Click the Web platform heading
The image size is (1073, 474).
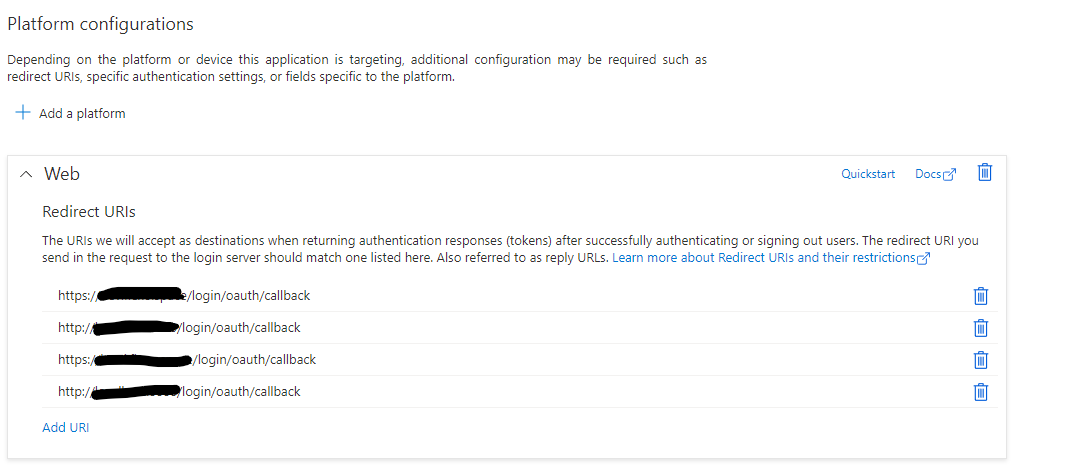62,174
